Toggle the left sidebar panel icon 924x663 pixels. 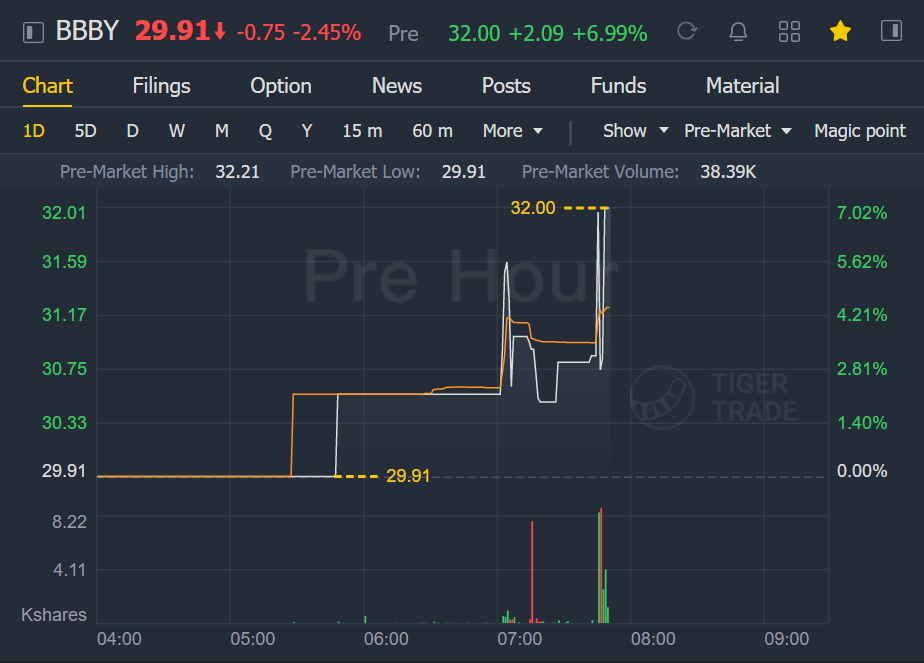point(33,32)
